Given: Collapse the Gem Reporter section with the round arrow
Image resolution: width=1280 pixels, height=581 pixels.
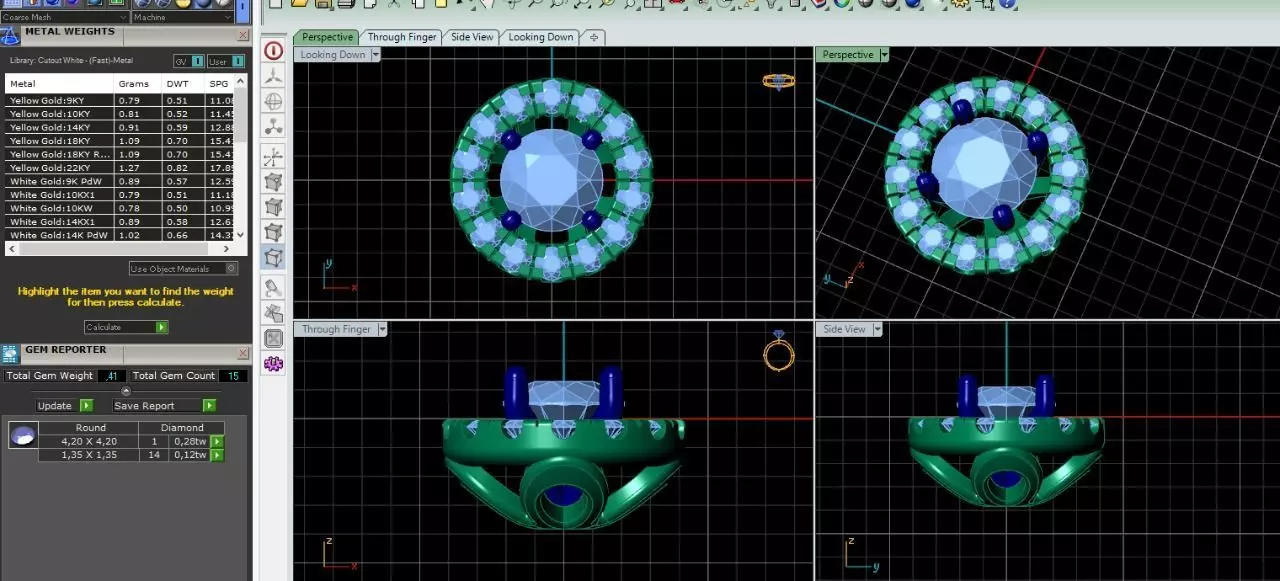Looking at the screenshot, I should [x=125, y=391].
